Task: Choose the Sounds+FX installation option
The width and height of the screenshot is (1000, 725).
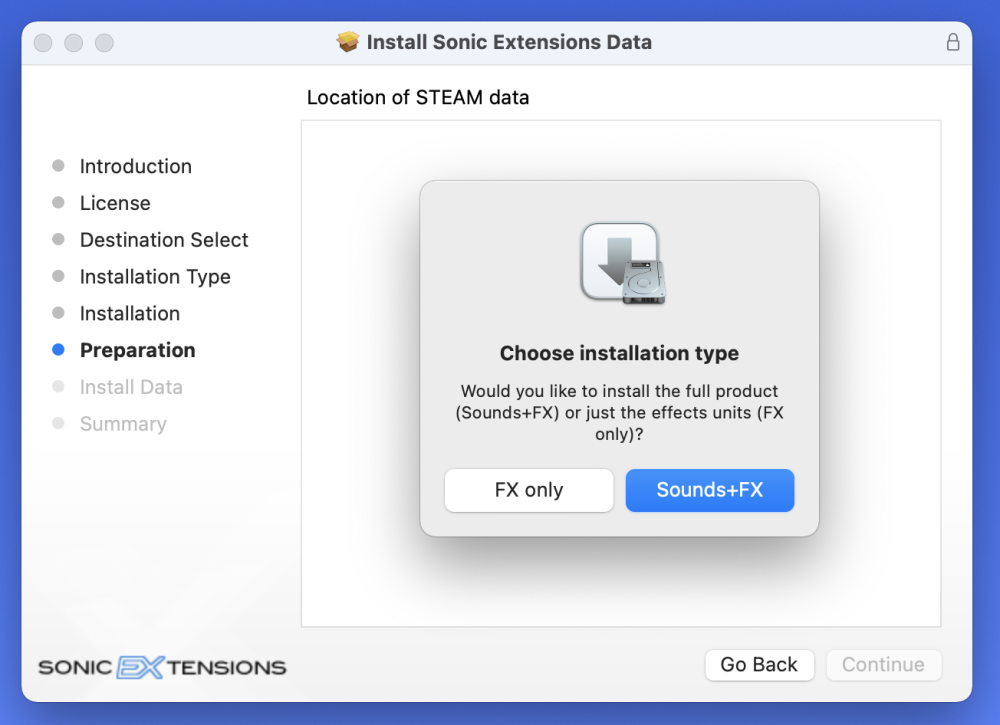Action: click(710, 490)
